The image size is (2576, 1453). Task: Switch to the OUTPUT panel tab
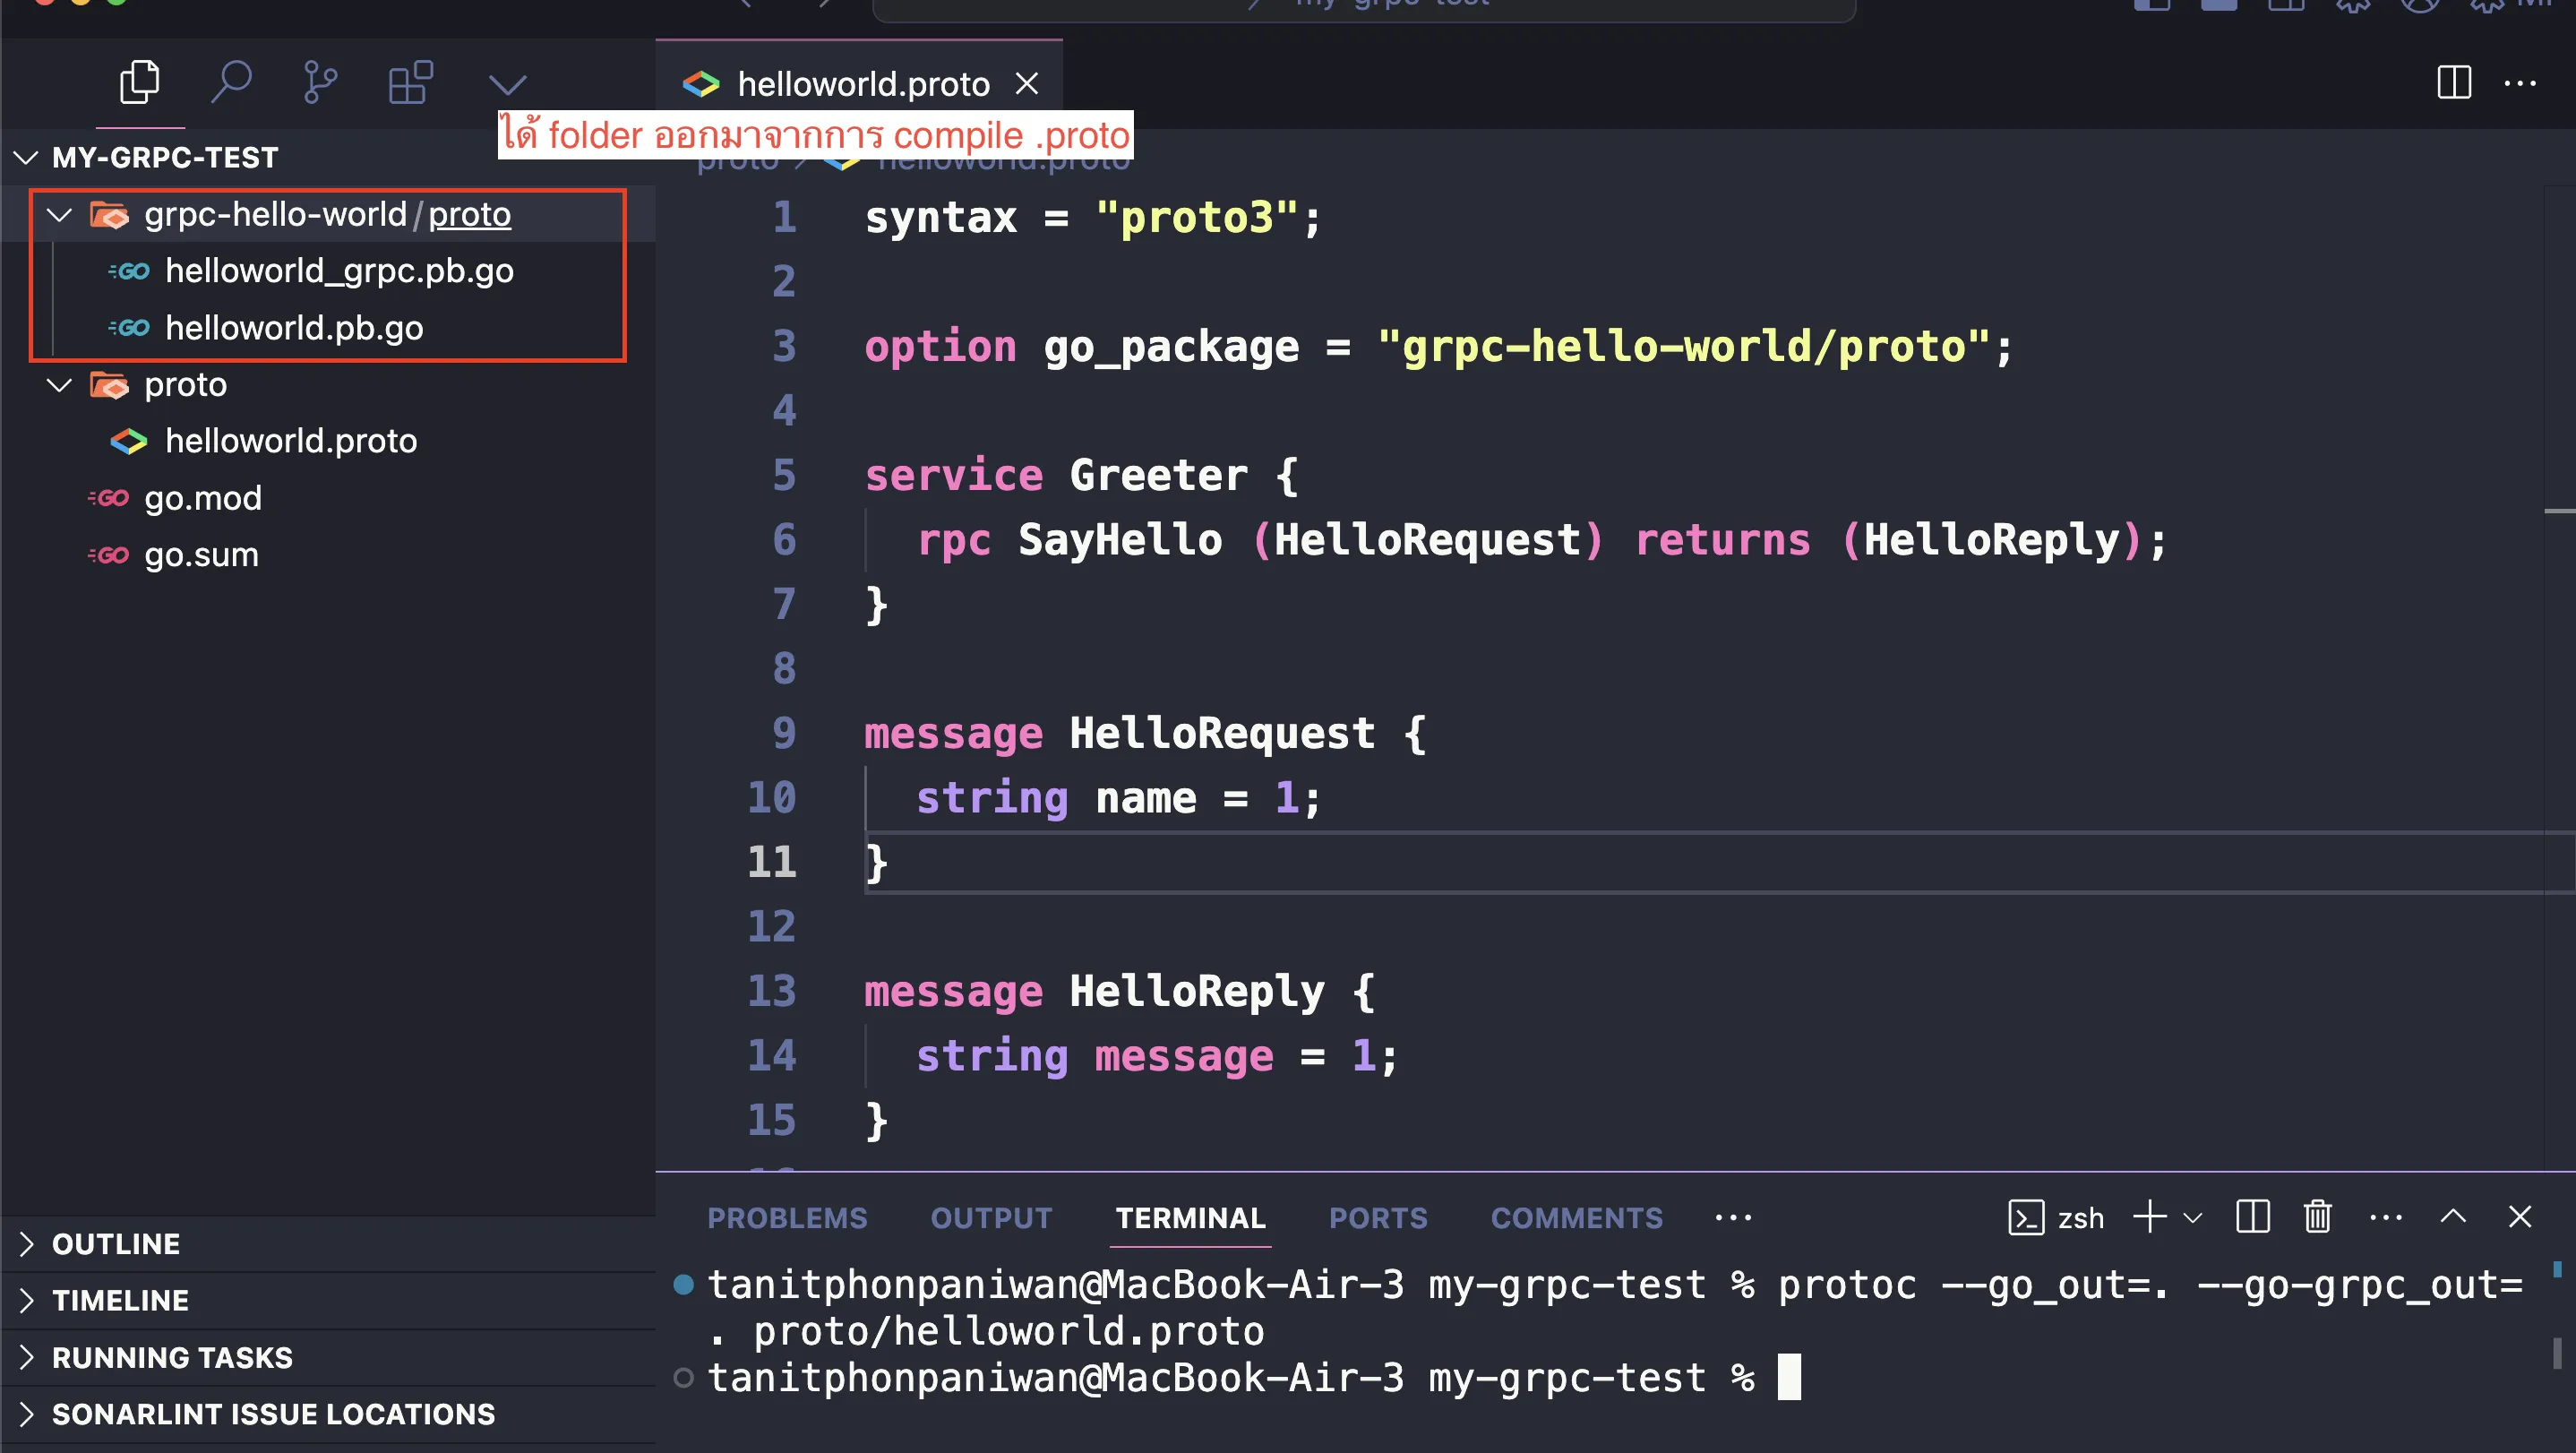pos(991,1218)
